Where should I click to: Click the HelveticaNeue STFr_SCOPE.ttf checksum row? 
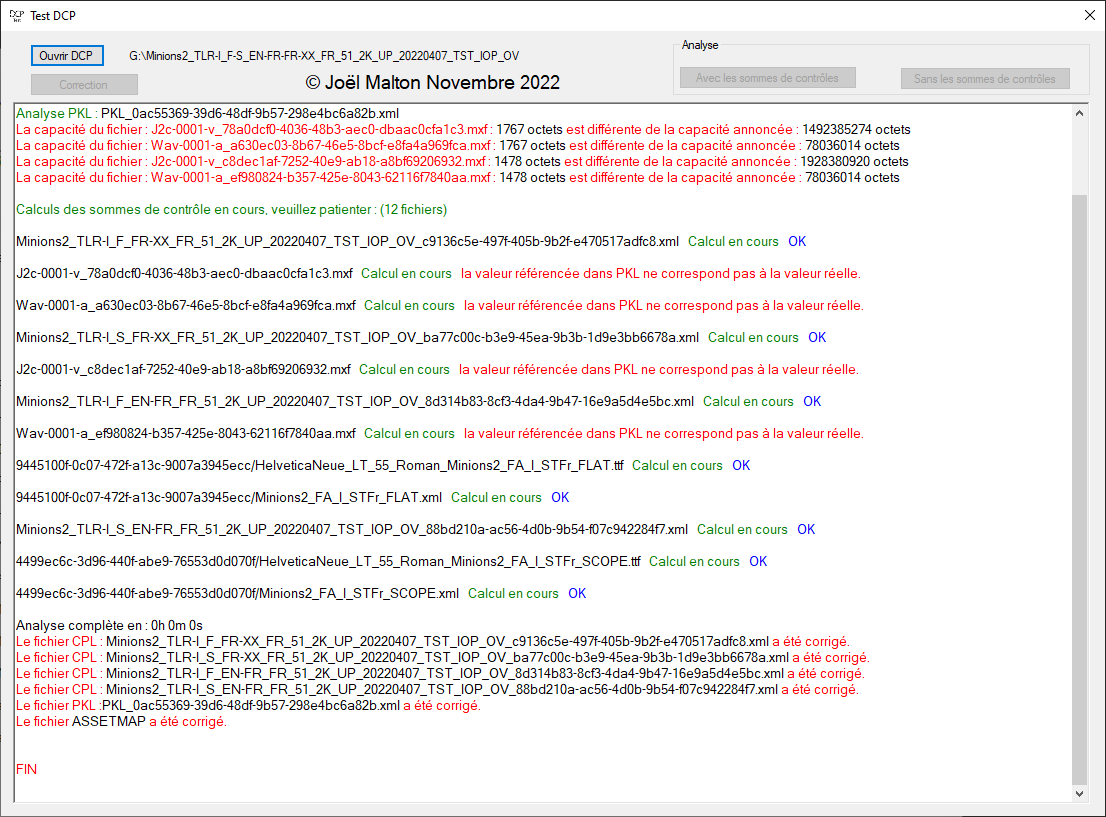391,562
